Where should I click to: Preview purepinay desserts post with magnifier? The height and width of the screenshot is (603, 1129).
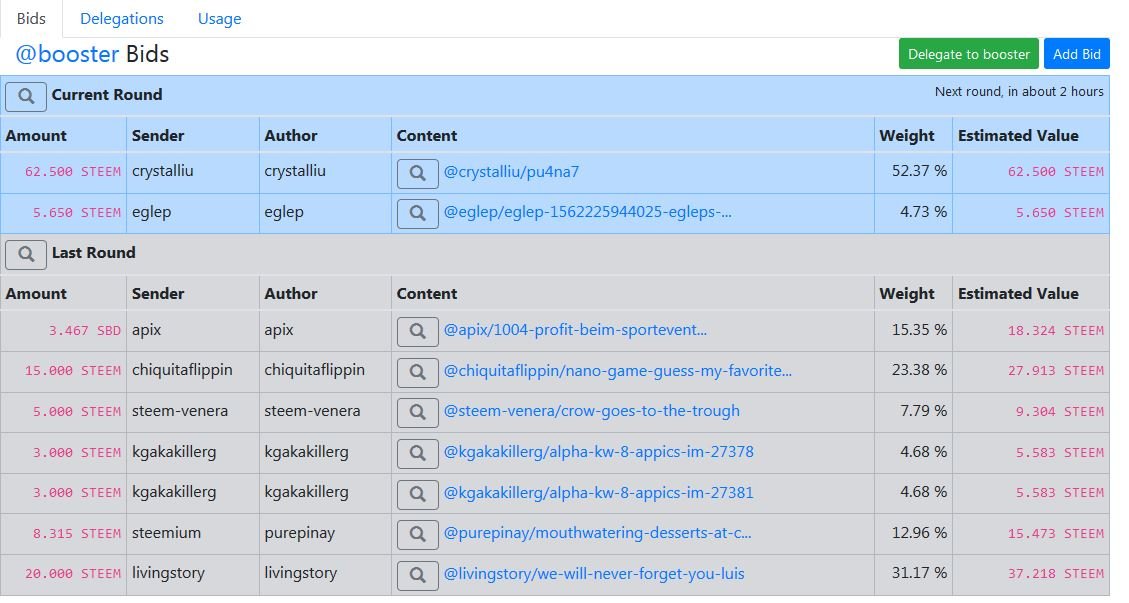(x=418, y=534)
